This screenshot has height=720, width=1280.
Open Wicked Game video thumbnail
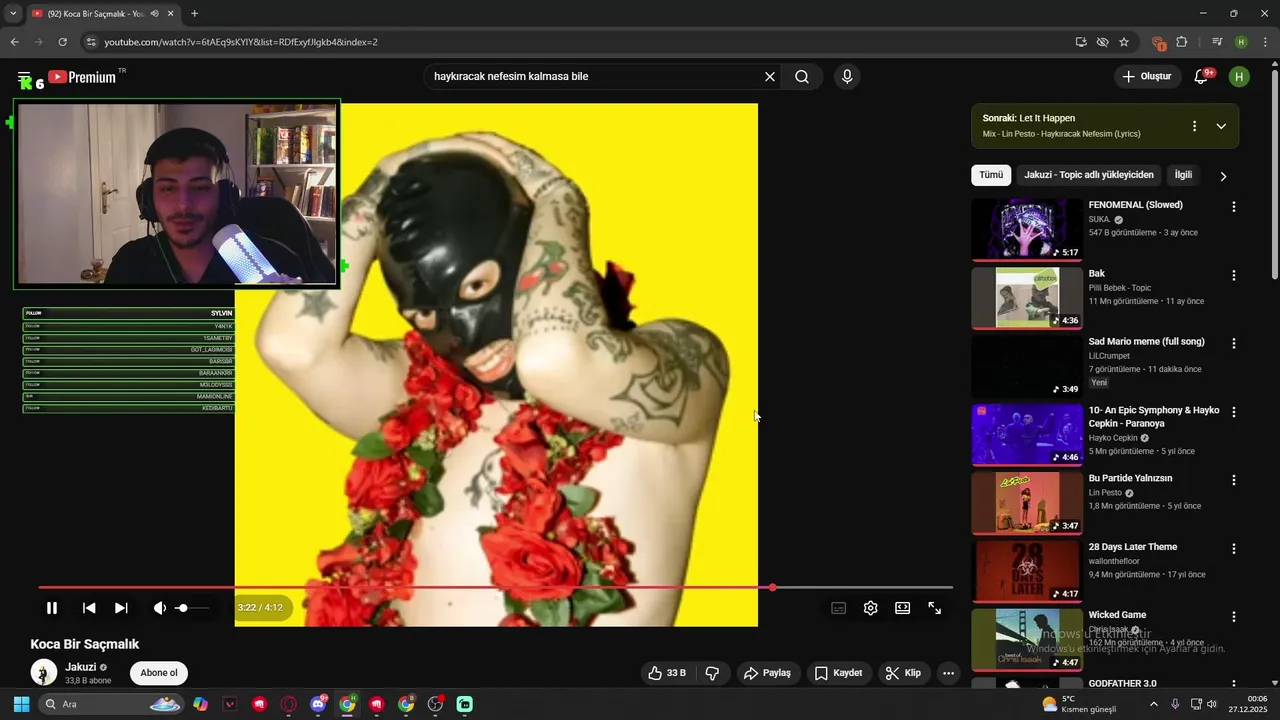tap(1027, 639)
